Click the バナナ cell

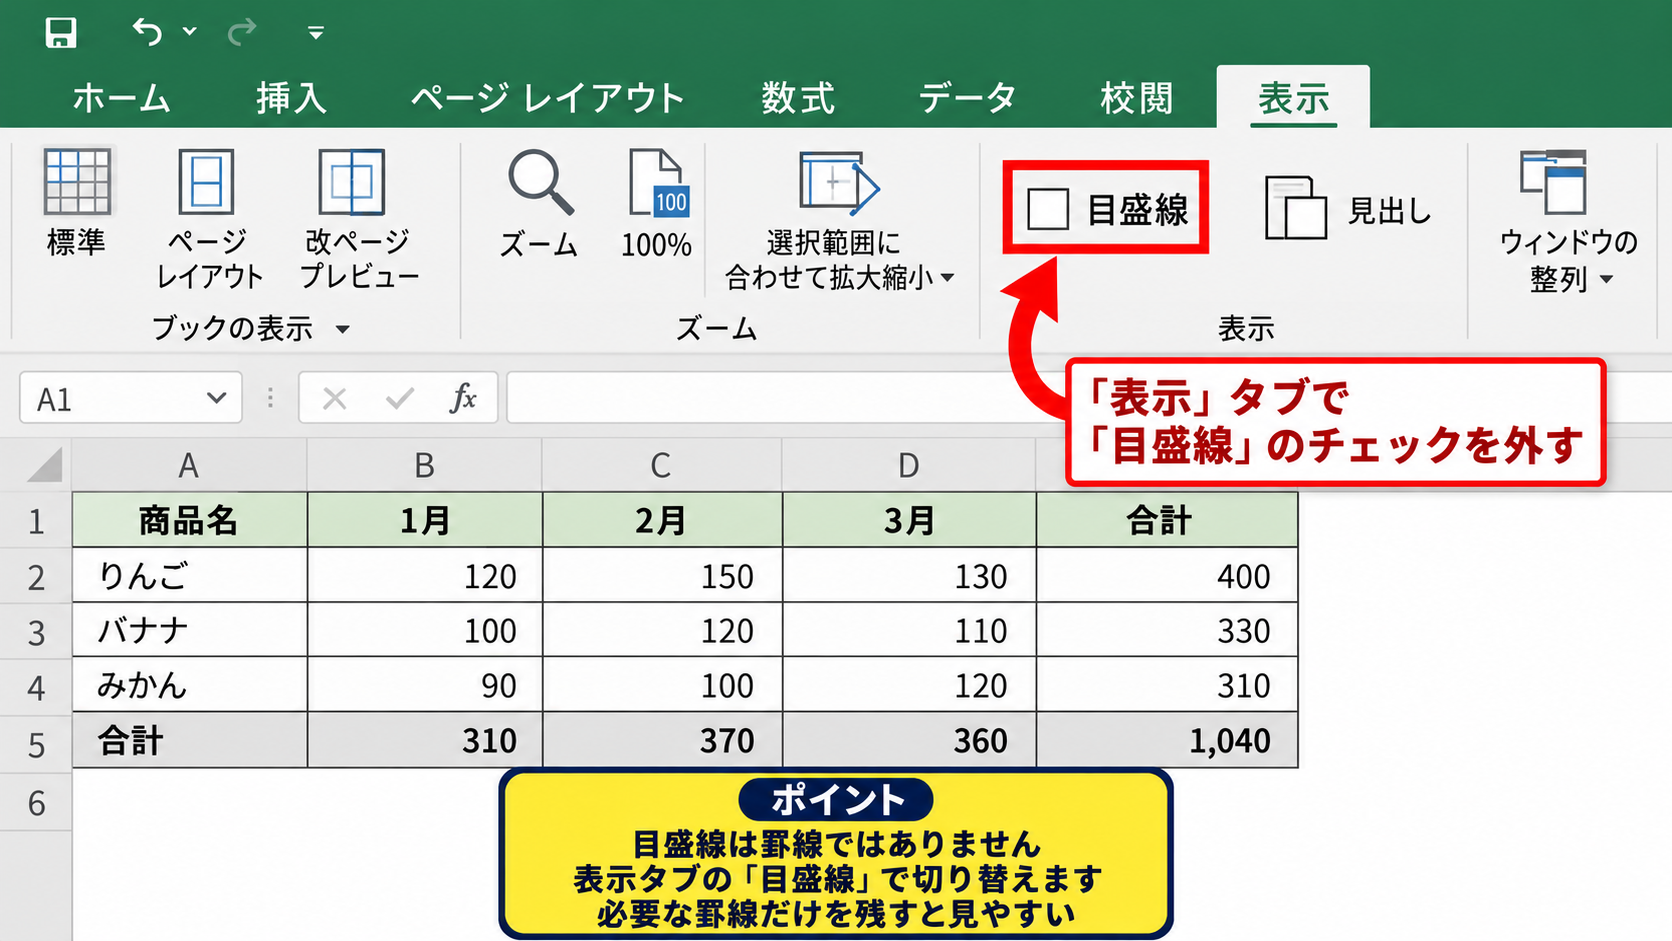190,630
